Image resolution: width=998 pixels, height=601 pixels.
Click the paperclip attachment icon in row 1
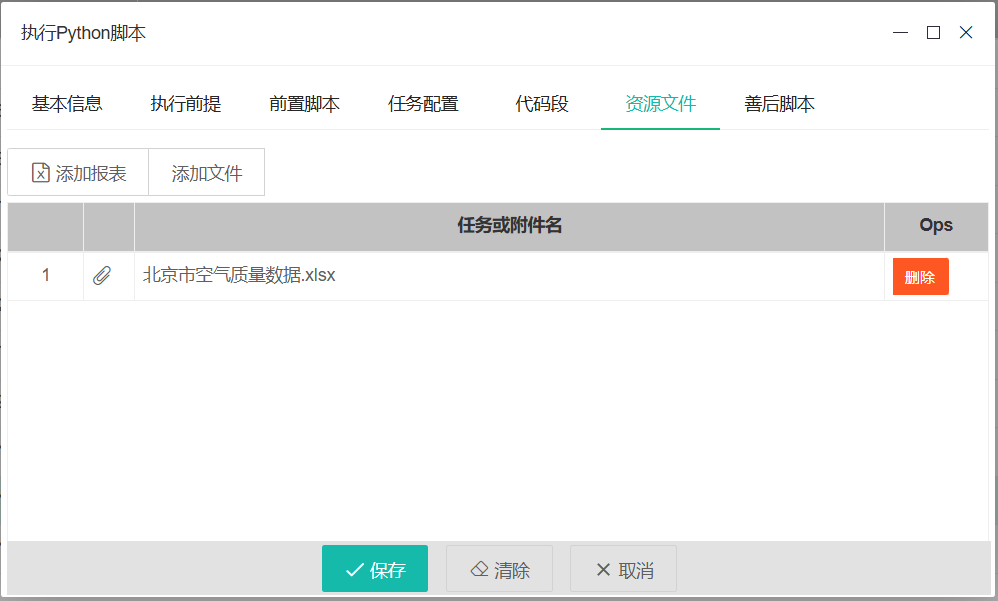tap(102, 276)
